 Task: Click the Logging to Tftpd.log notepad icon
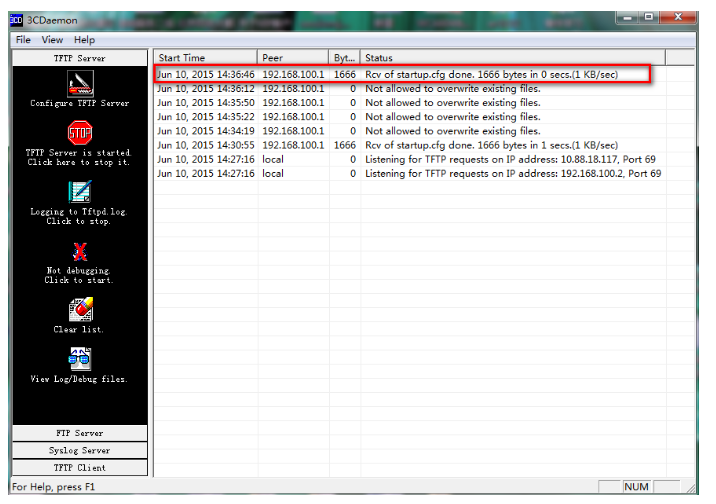80,192
